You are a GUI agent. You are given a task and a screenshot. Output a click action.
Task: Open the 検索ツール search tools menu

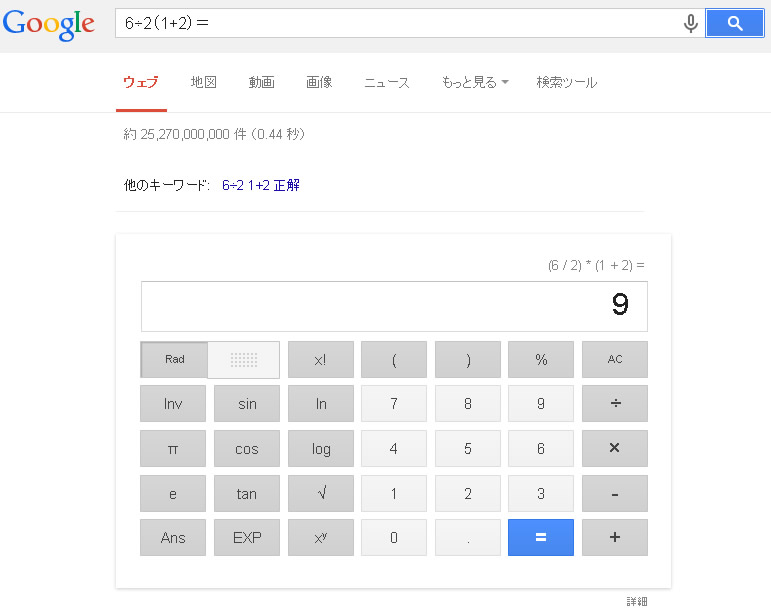coord(566,83)
